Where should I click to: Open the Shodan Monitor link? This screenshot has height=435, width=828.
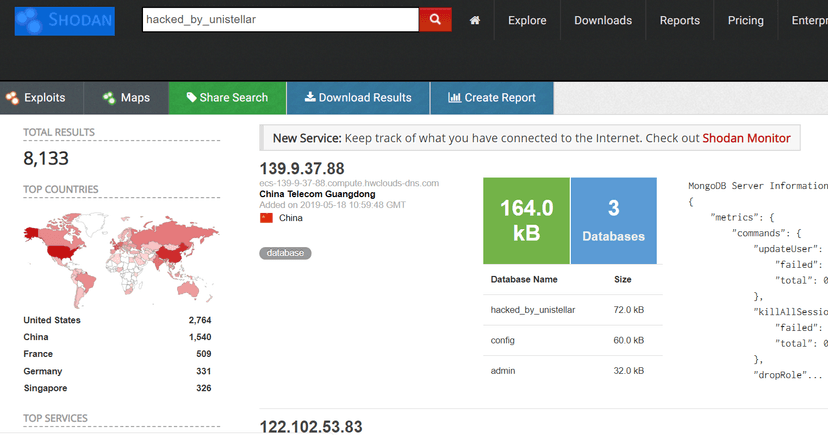click(746, 138)
